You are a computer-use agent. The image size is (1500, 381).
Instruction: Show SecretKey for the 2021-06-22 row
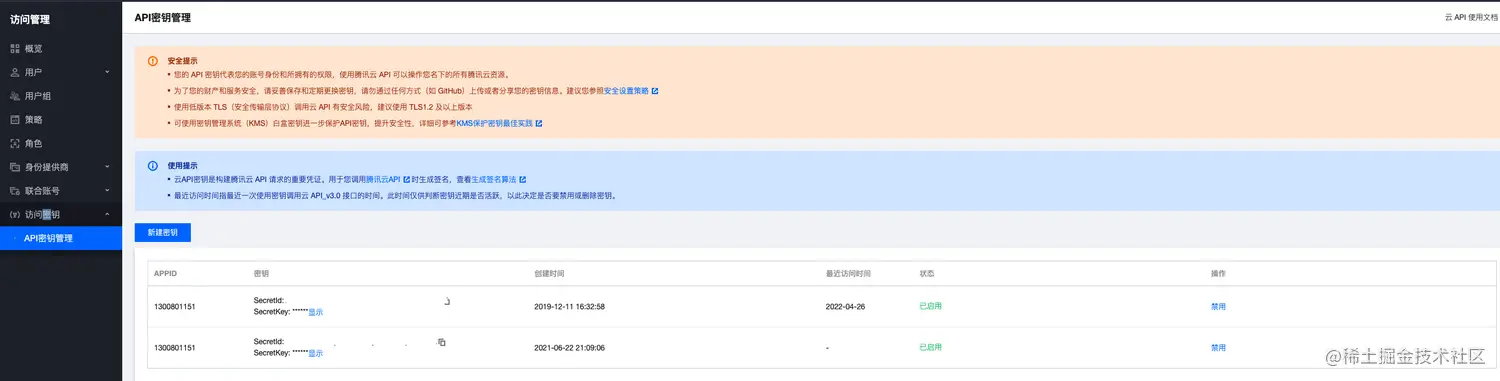tap(315, 353)
